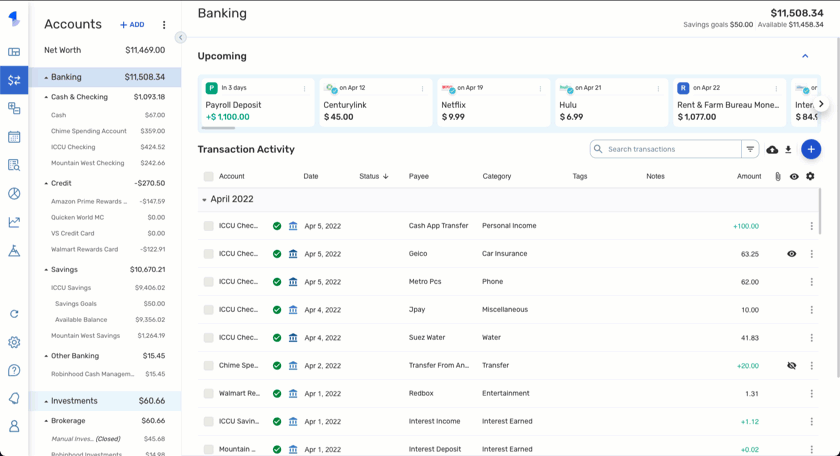Tick checkbox for Metro Pcs row
840x456 pixels.
(x=208, y=282)
